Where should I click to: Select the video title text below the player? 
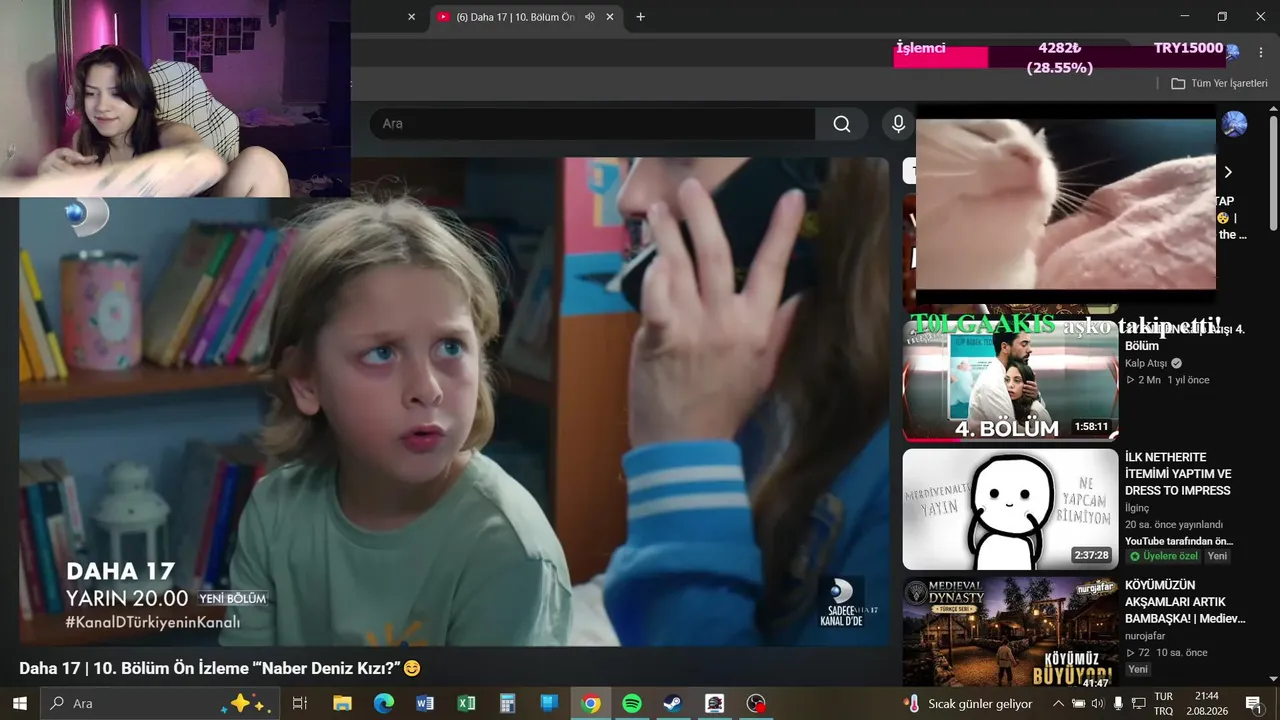(x=220, y=668)
